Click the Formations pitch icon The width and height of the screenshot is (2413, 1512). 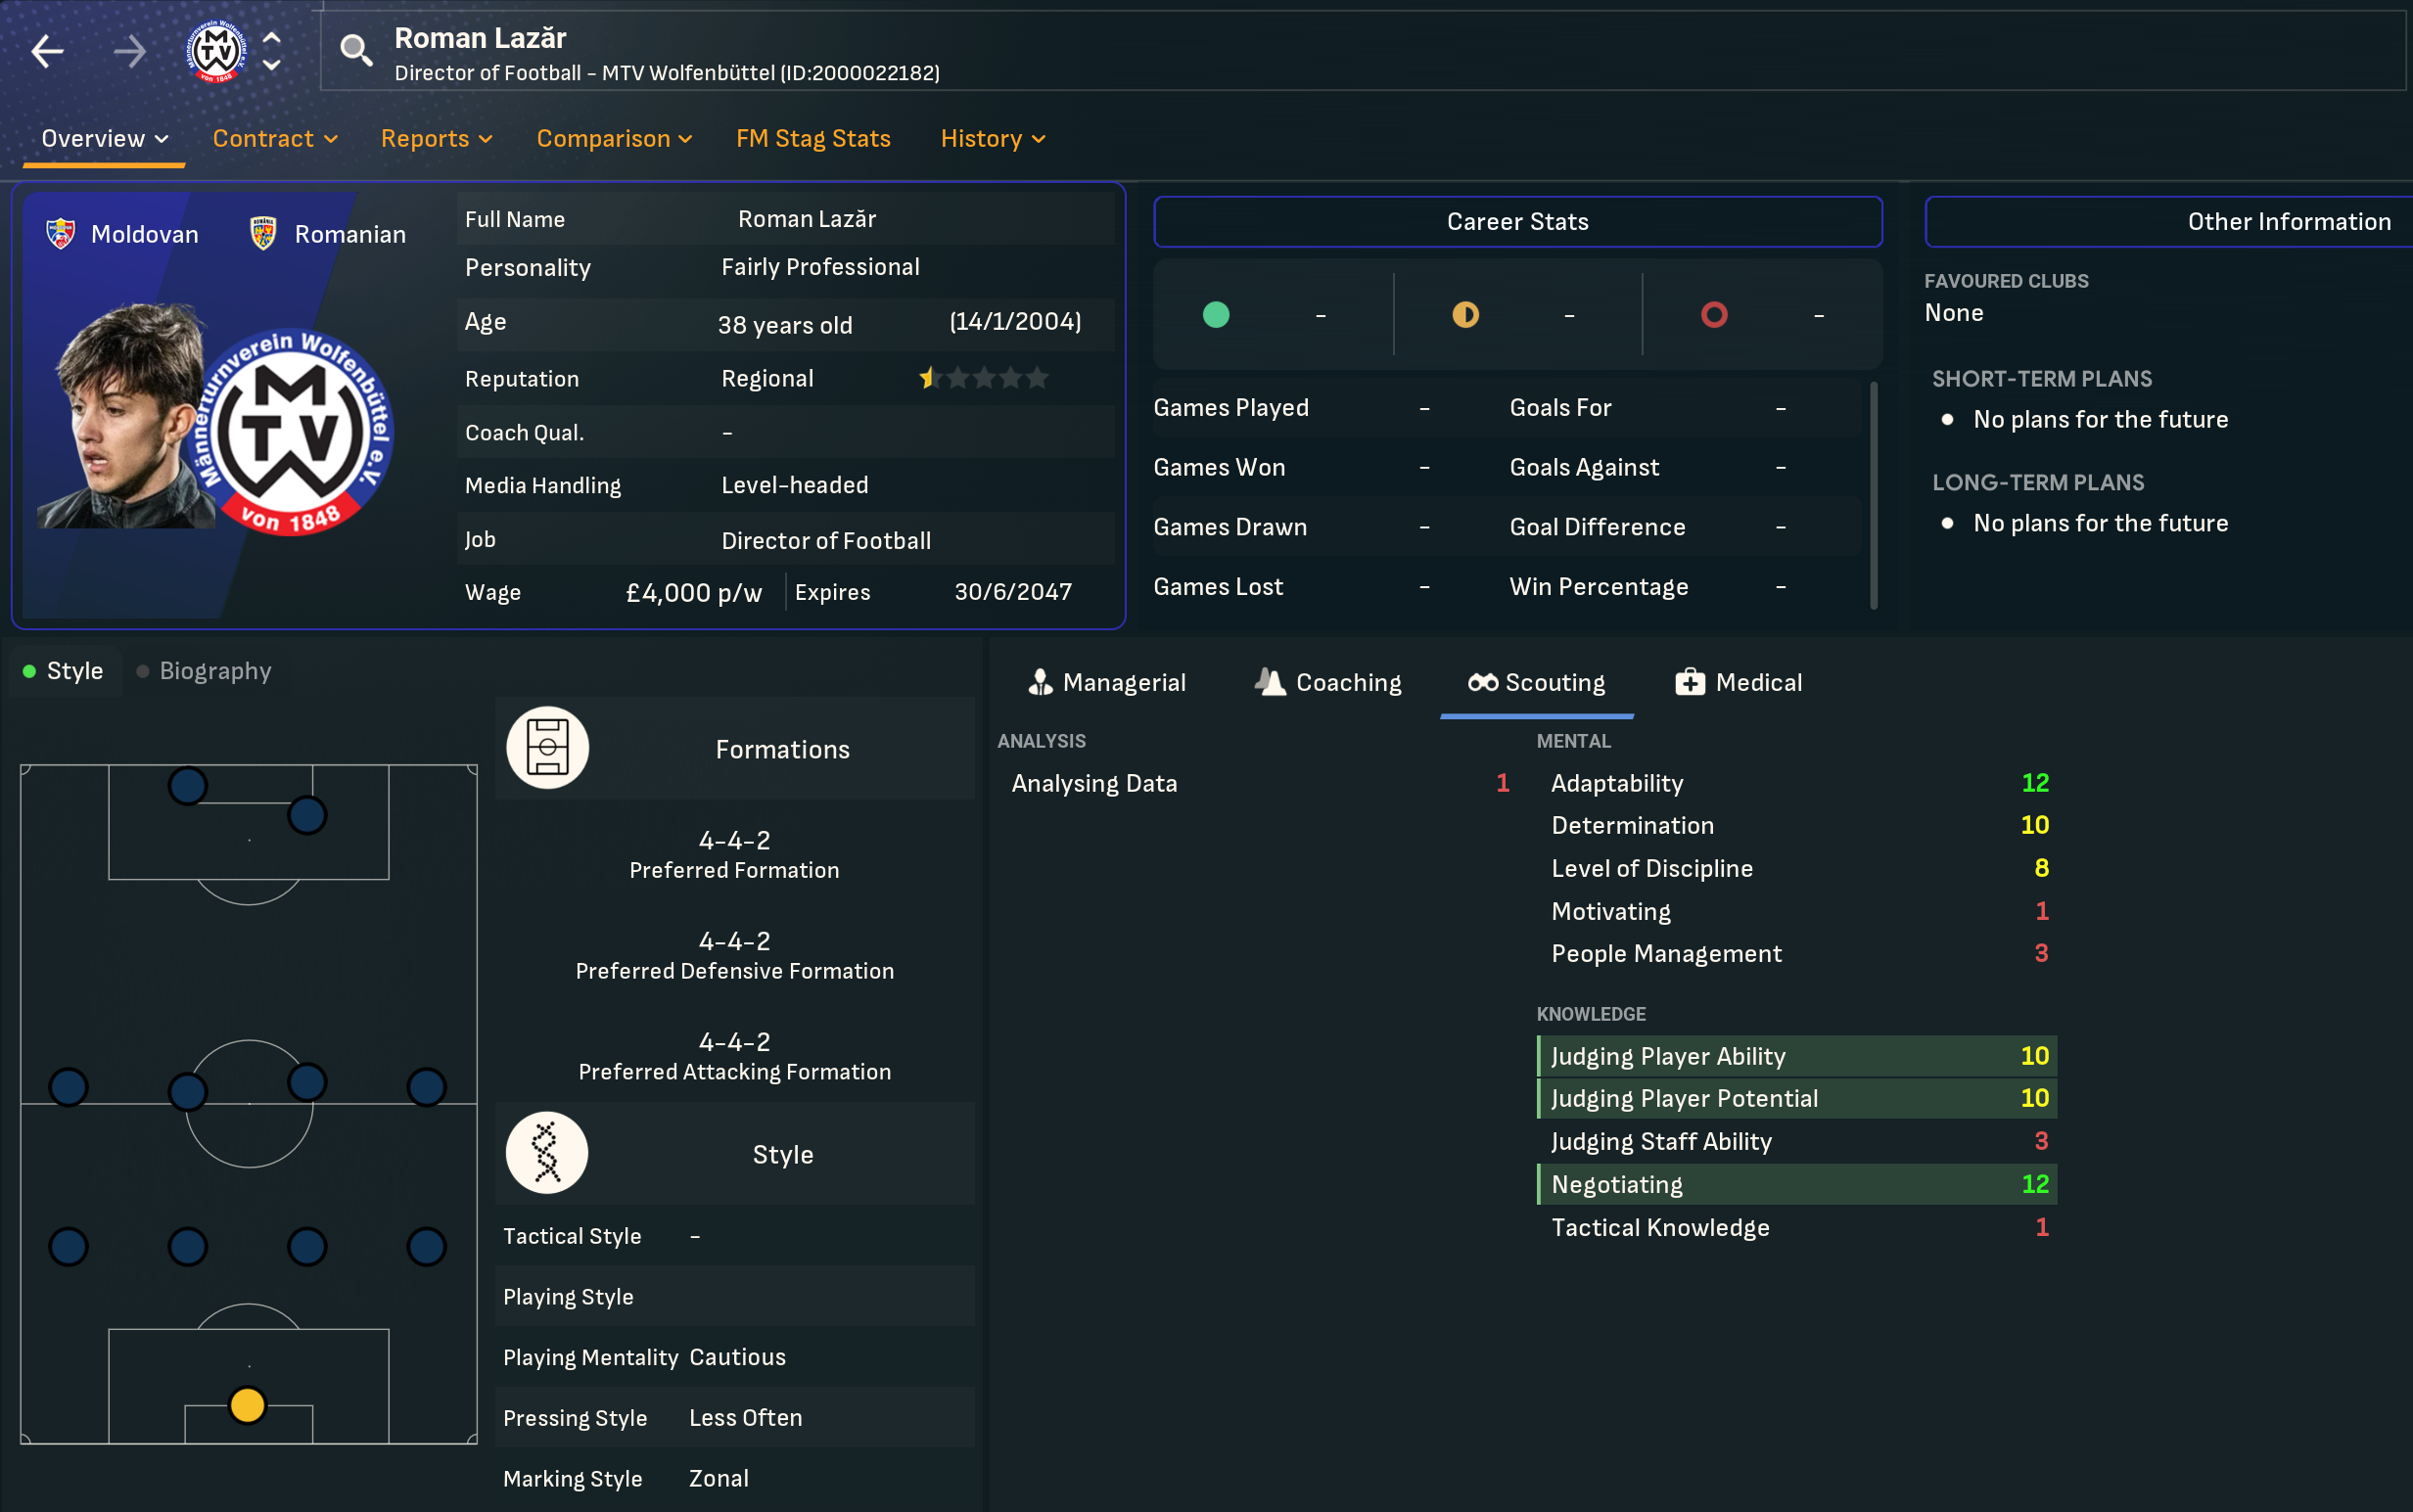tap(547, 748)
